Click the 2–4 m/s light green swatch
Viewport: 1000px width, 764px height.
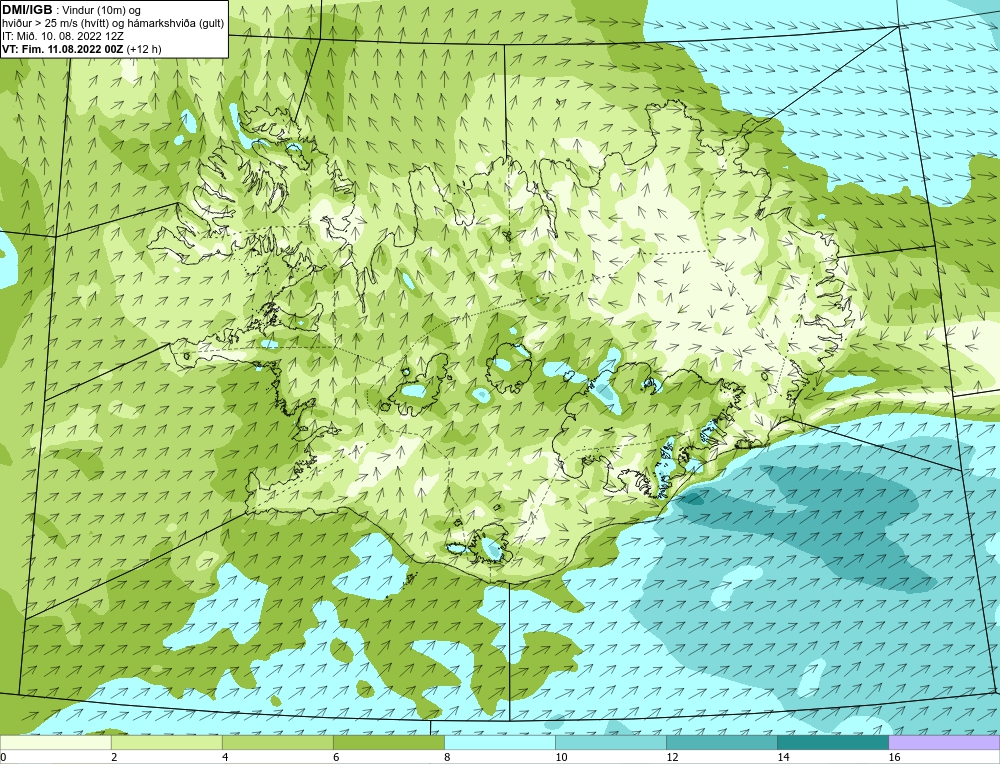166,742
